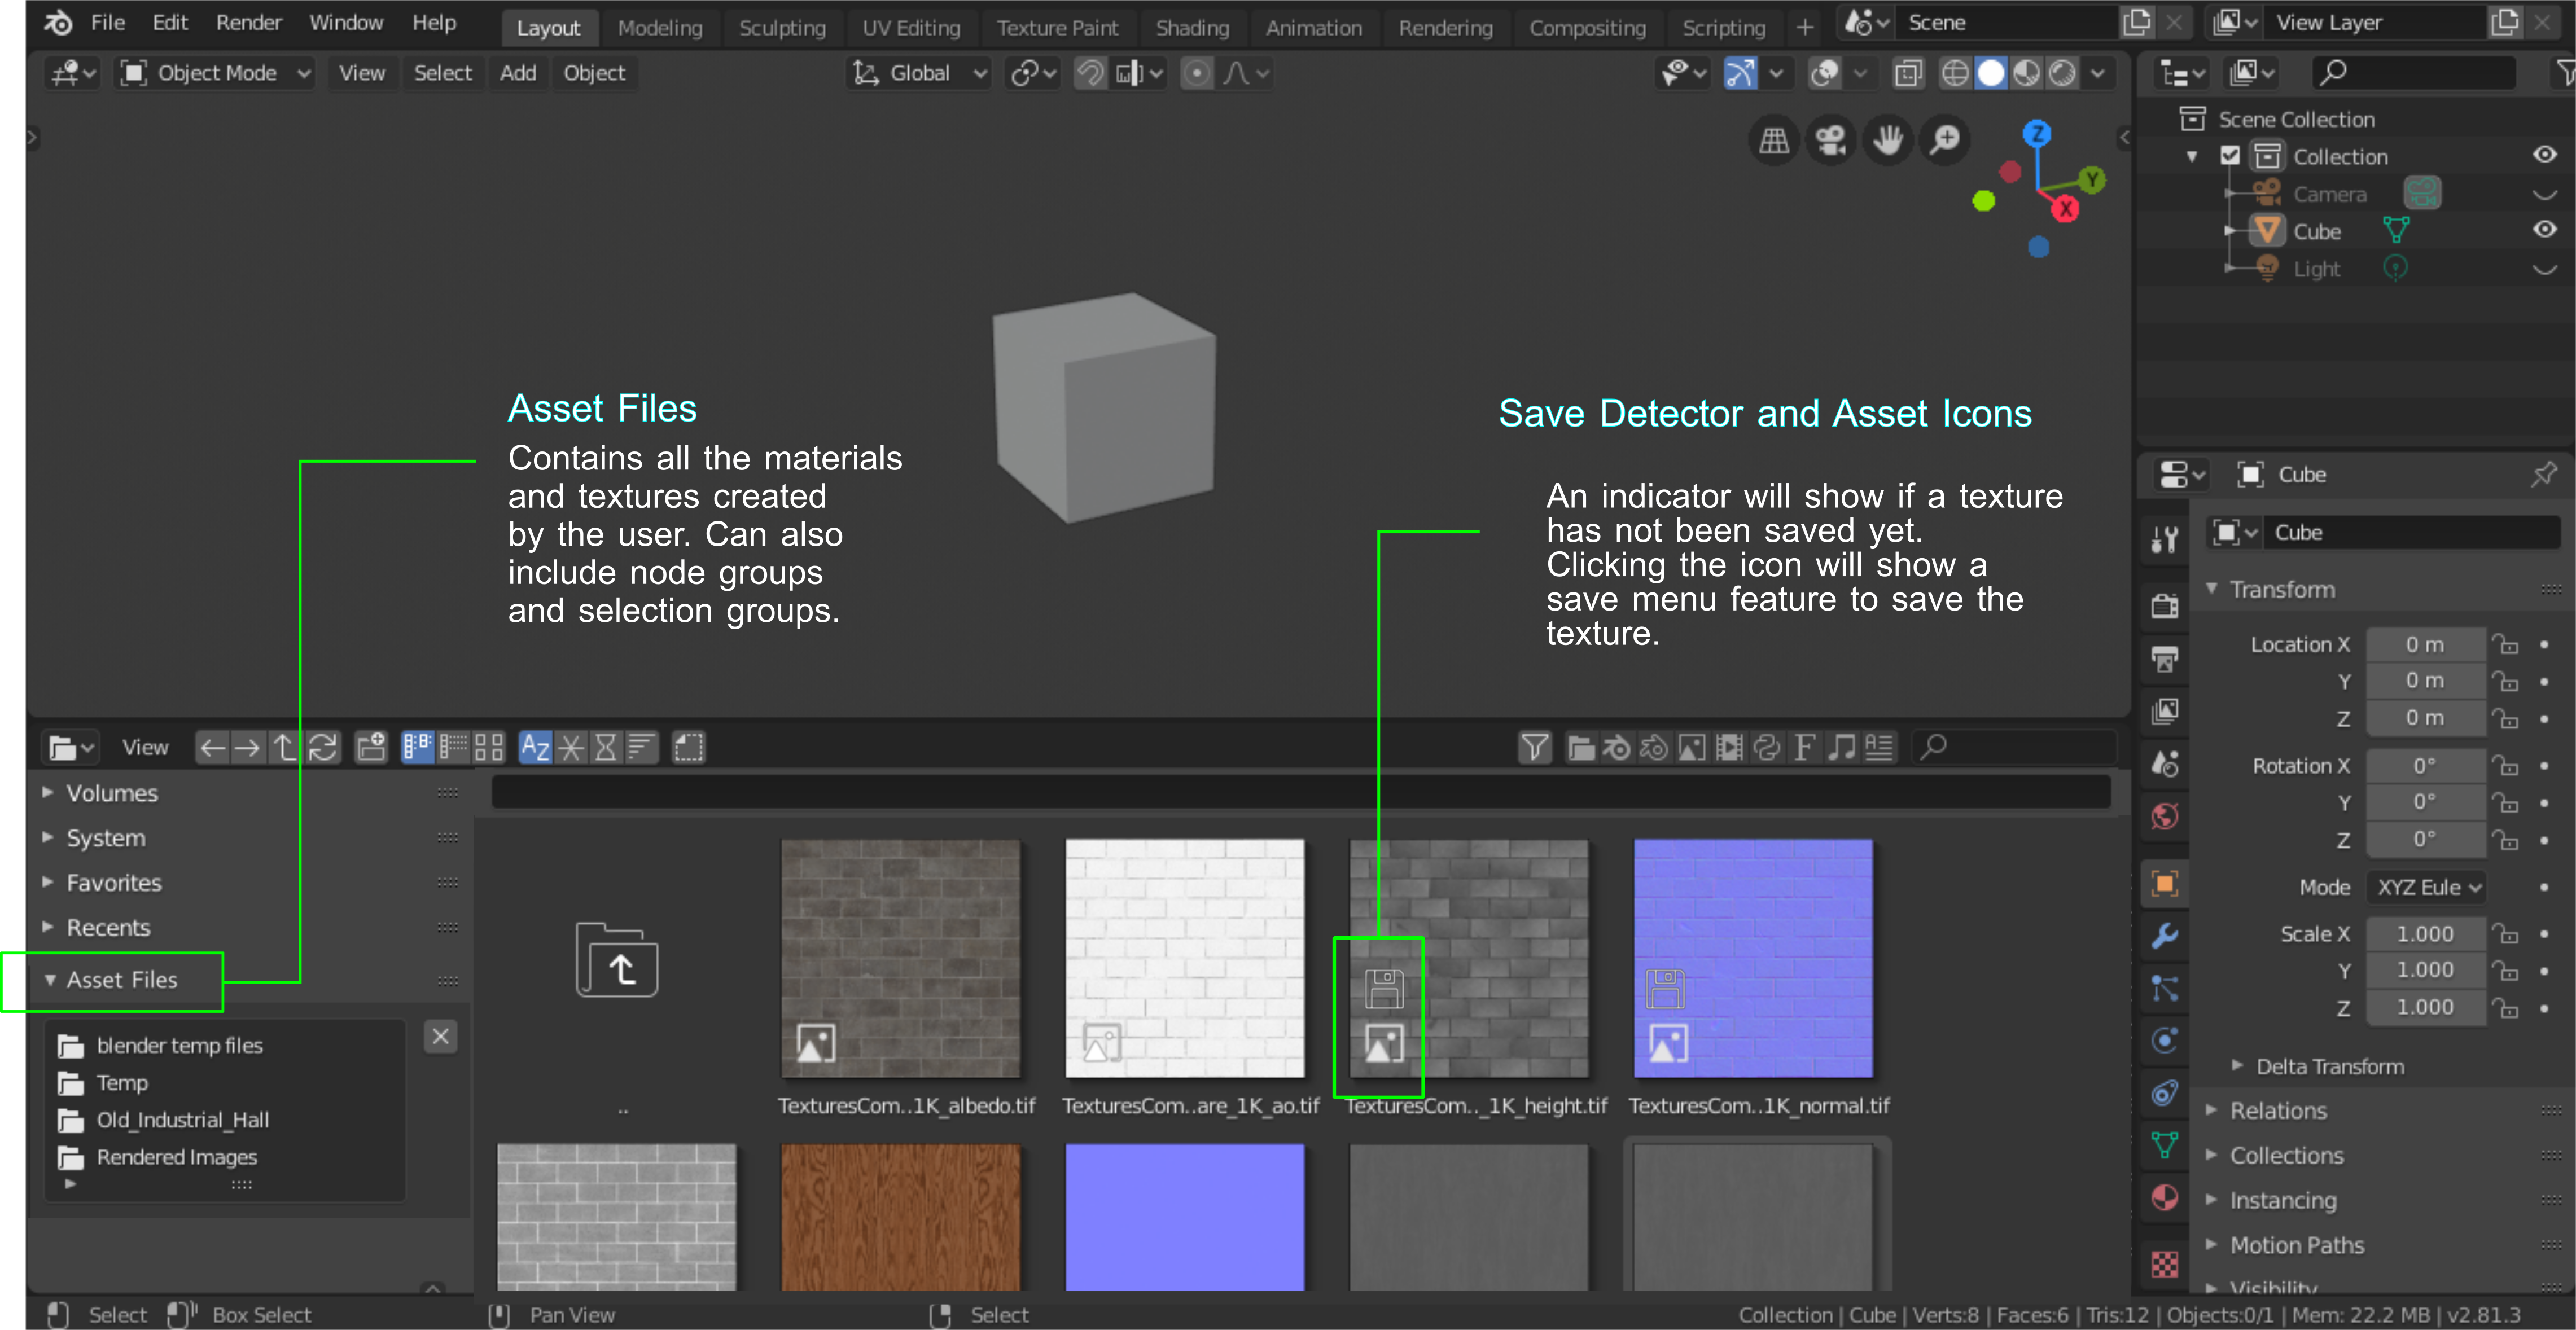
Task: Refresh the file browser list
Action: click(323, 747)
